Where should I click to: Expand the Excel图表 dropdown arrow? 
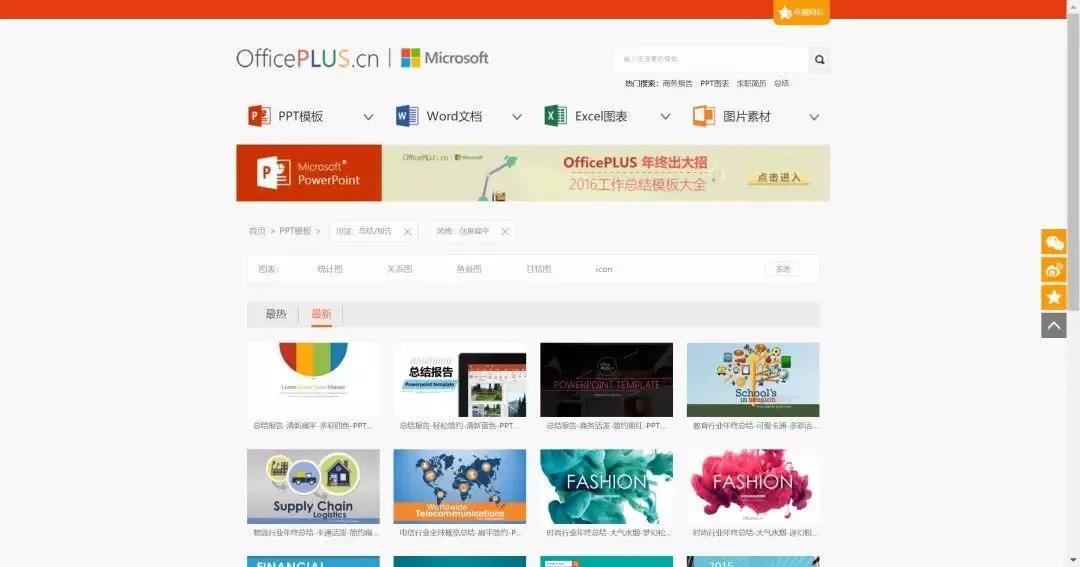665,117
